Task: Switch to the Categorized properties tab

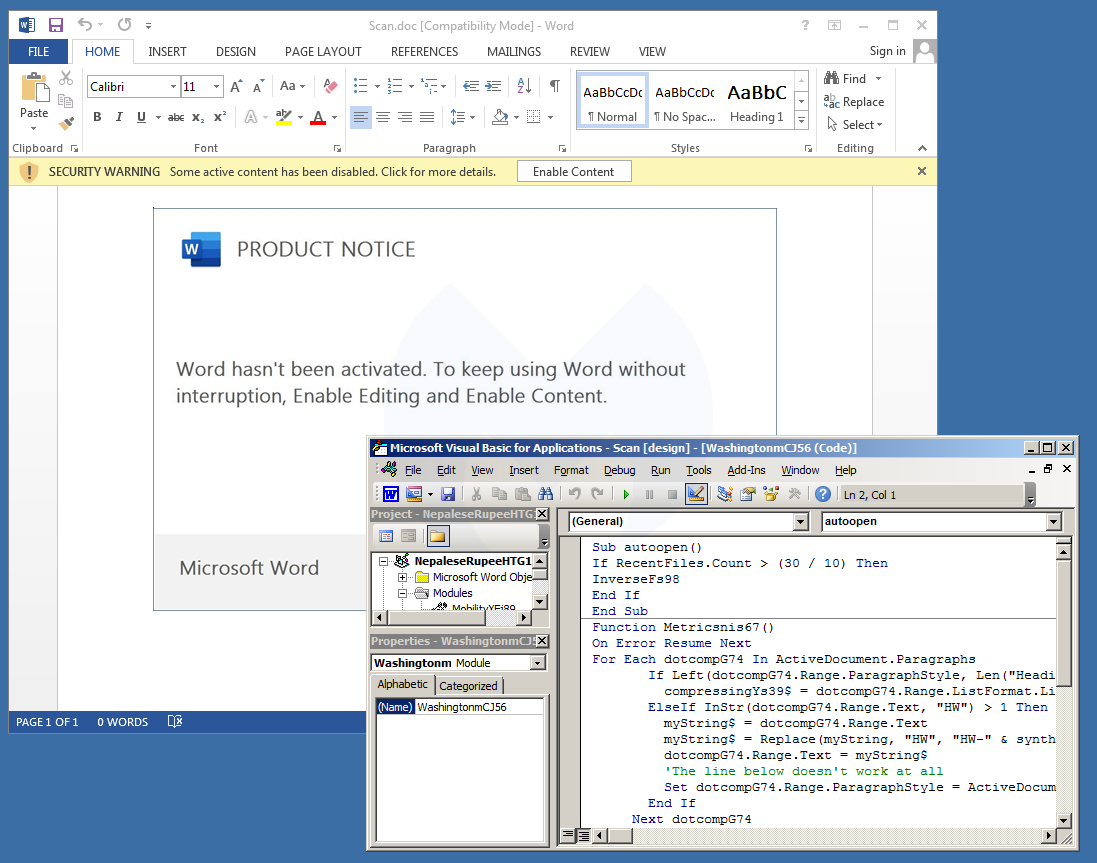Action: click(468, 686)
